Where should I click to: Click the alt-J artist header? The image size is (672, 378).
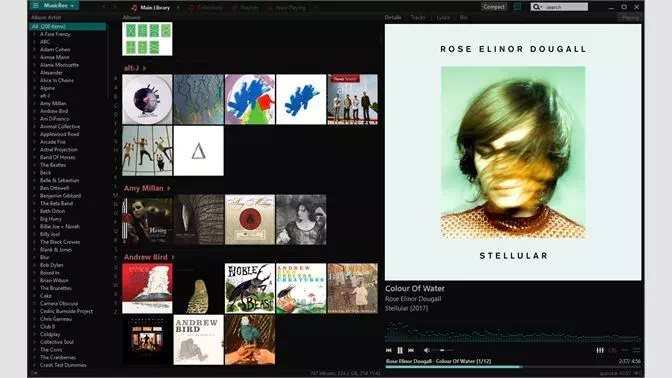(132, 68)
